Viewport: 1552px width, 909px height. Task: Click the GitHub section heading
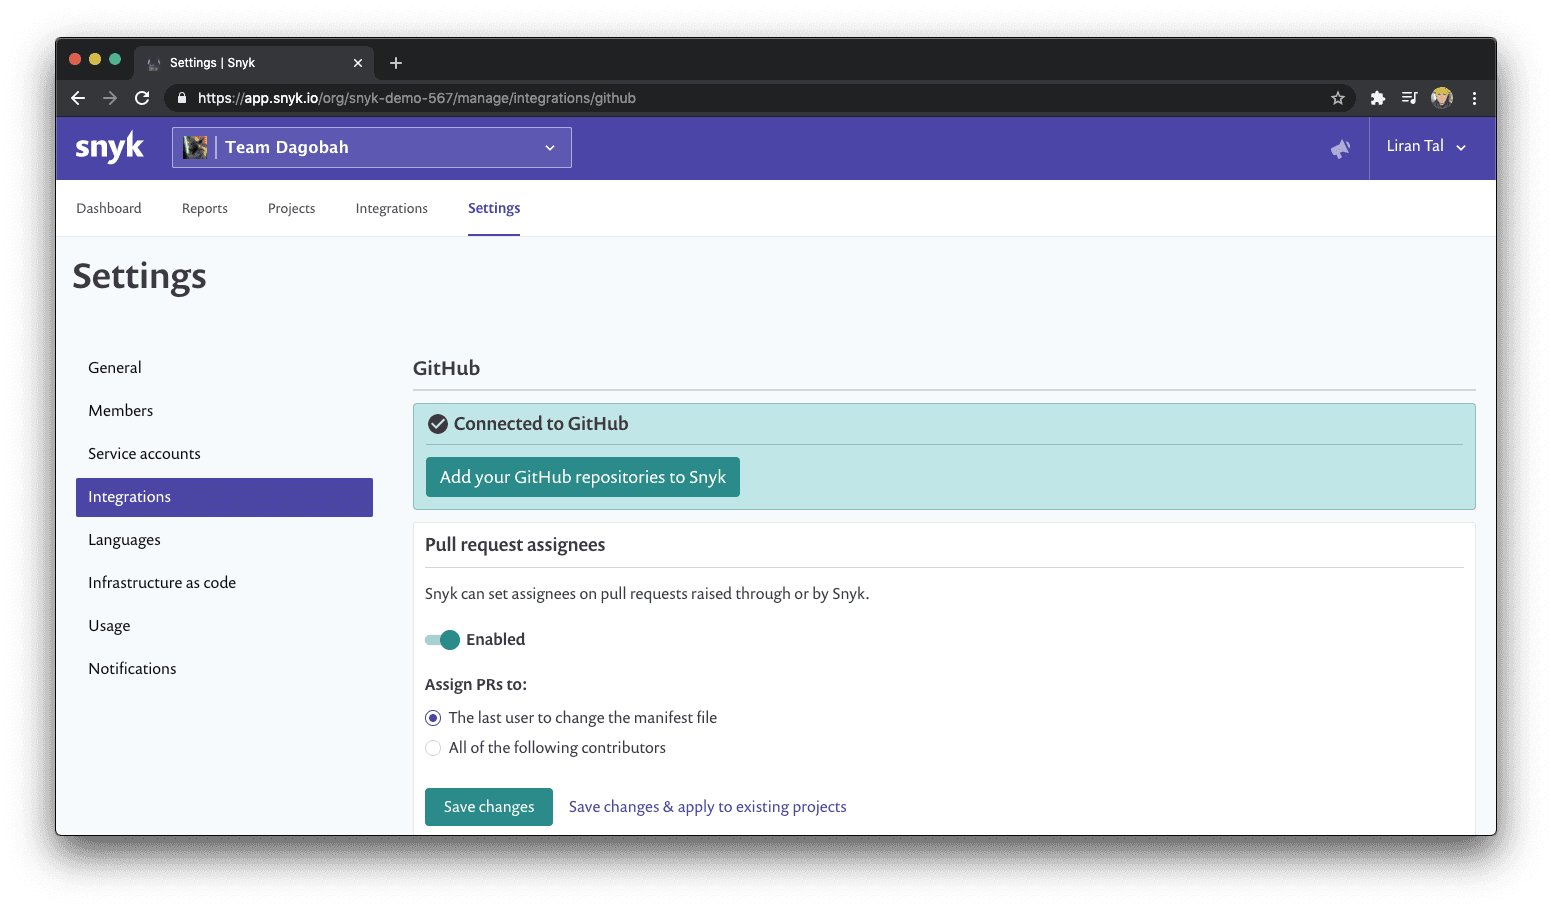446,368
